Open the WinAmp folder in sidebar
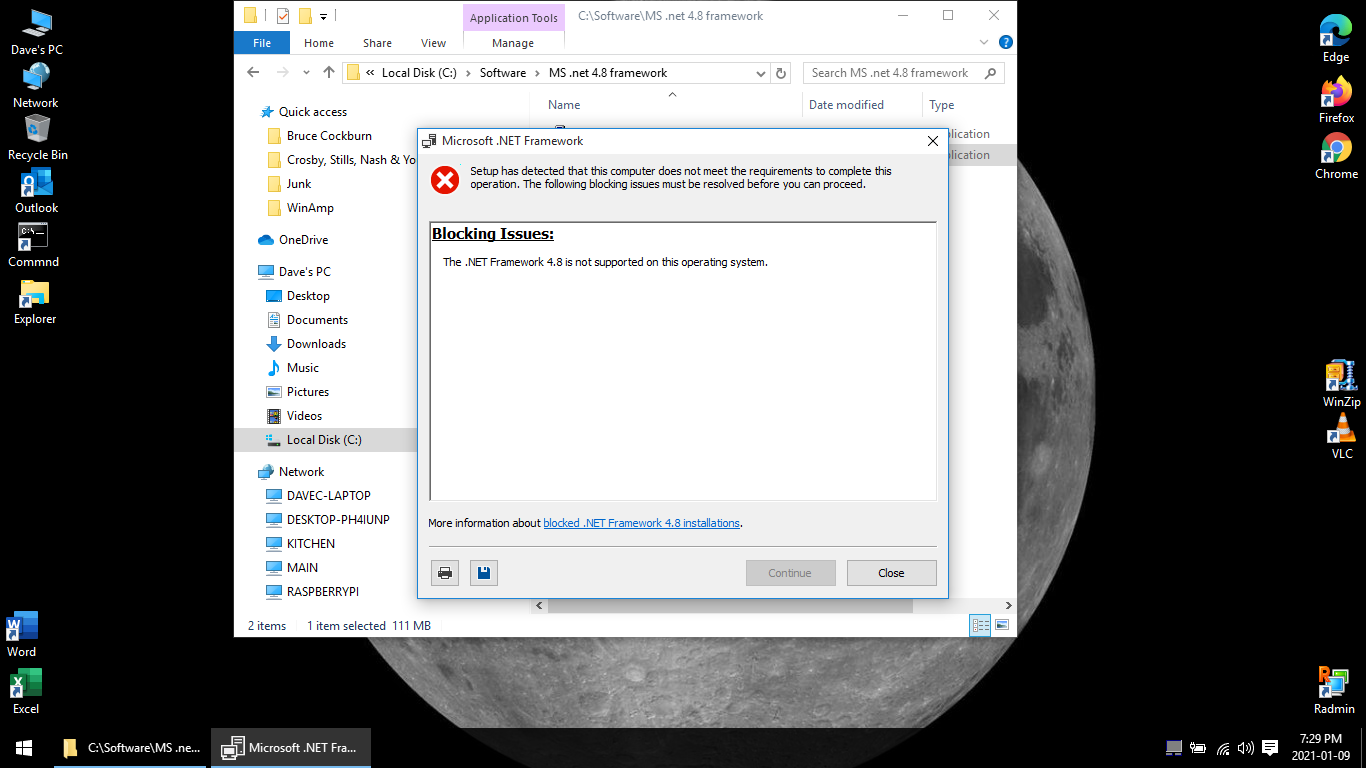 (310, 208)
